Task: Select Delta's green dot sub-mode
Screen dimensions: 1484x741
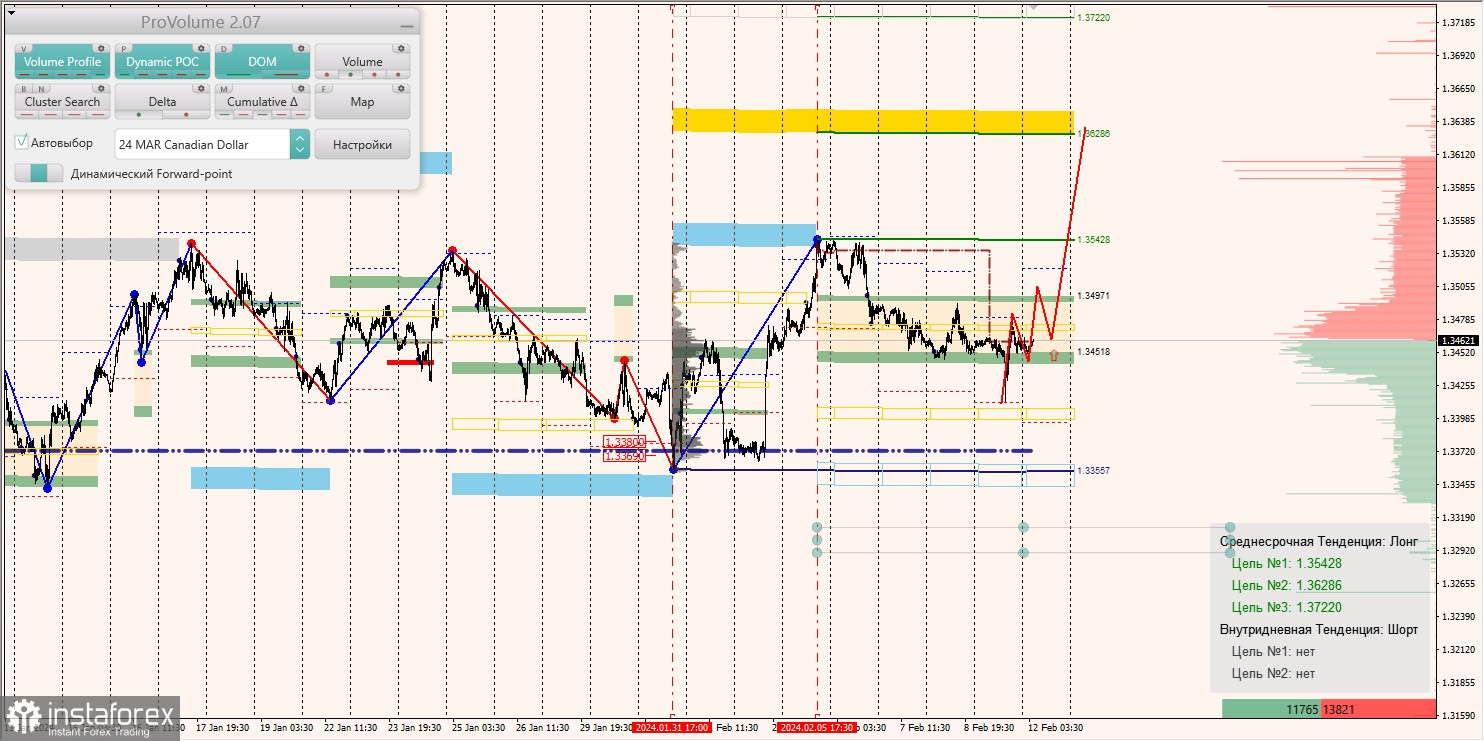Action: tap(139, 114)
